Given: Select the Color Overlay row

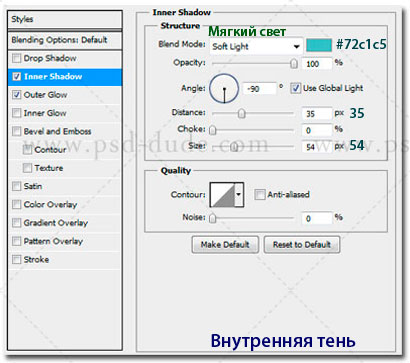Looking at the screenshot, I should (65, 204).
